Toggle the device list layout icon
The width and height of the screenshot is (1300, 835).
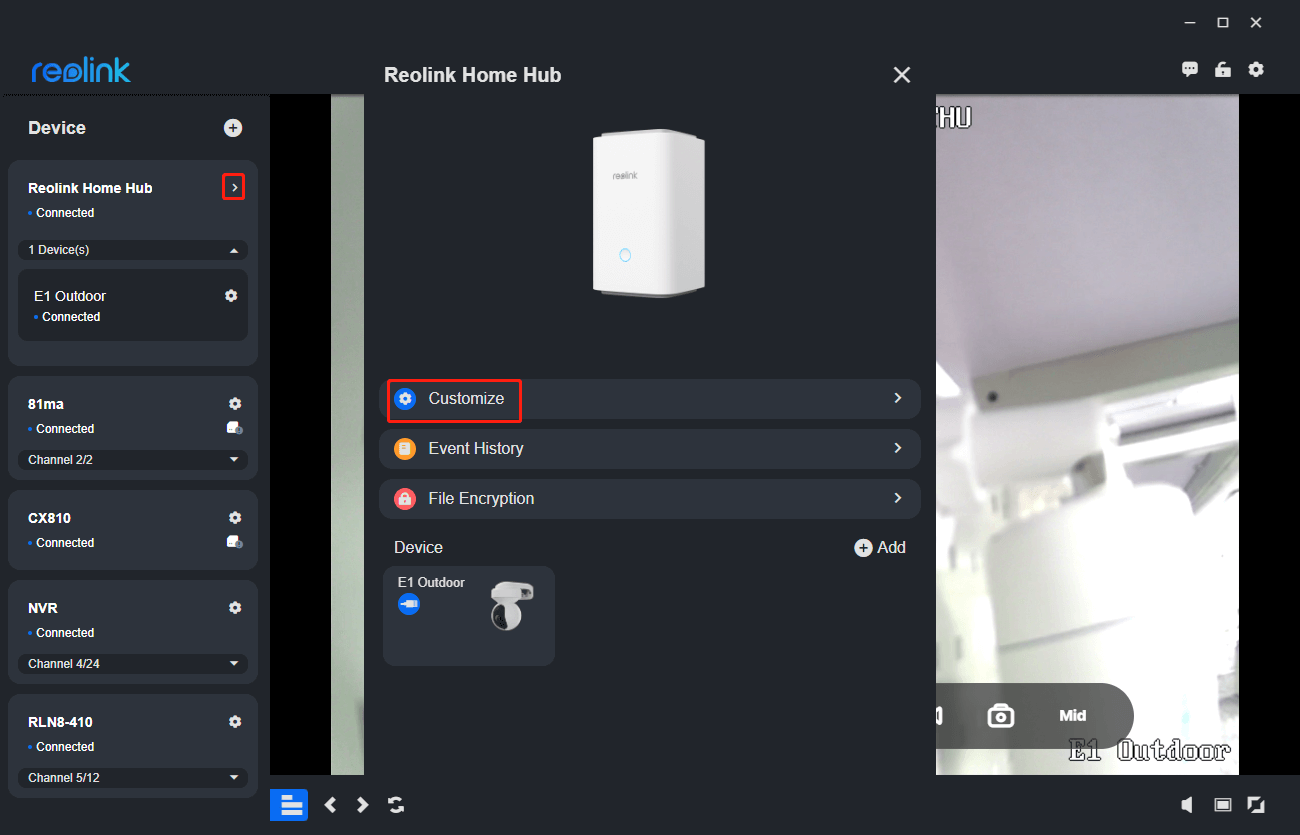pyautogui.click(x=289, y=804)
